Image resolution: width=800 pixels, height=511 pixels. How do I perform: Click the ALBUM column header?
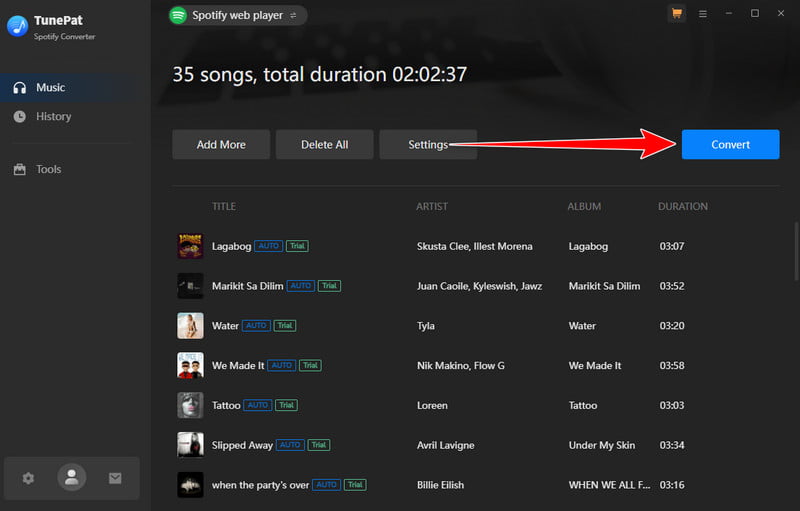click(584, 207)
